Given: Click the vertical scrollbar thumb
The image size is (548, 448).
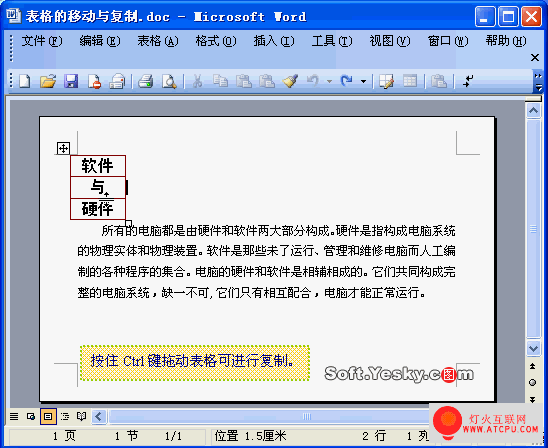Looking at the screenshot, I should pyautogui.click(x=533, y=229).
